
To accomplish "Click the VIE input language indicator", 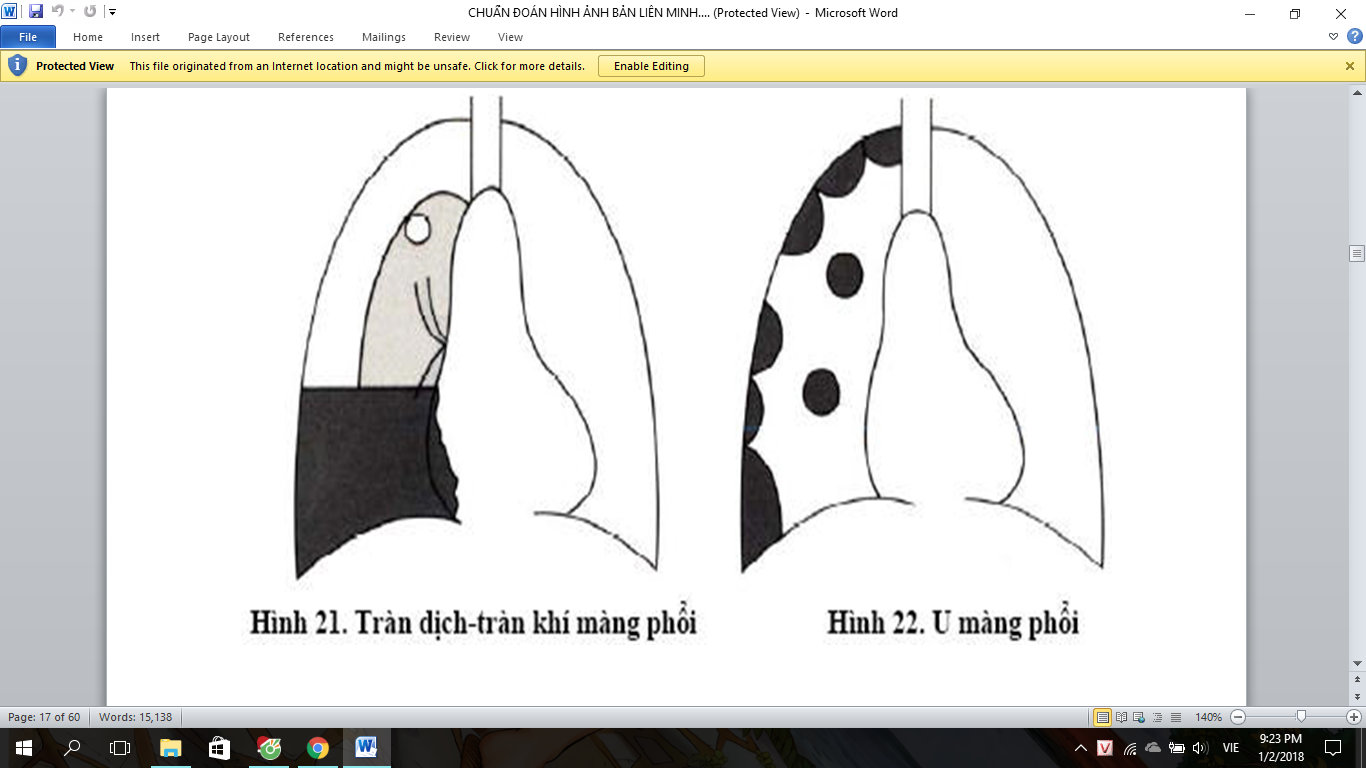I will (1231, 748).
